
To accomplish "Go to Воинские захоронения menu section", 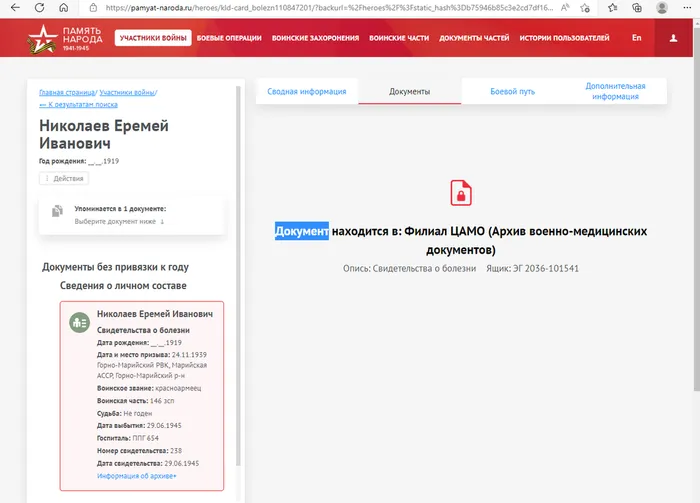I will [x=315, y=38].
